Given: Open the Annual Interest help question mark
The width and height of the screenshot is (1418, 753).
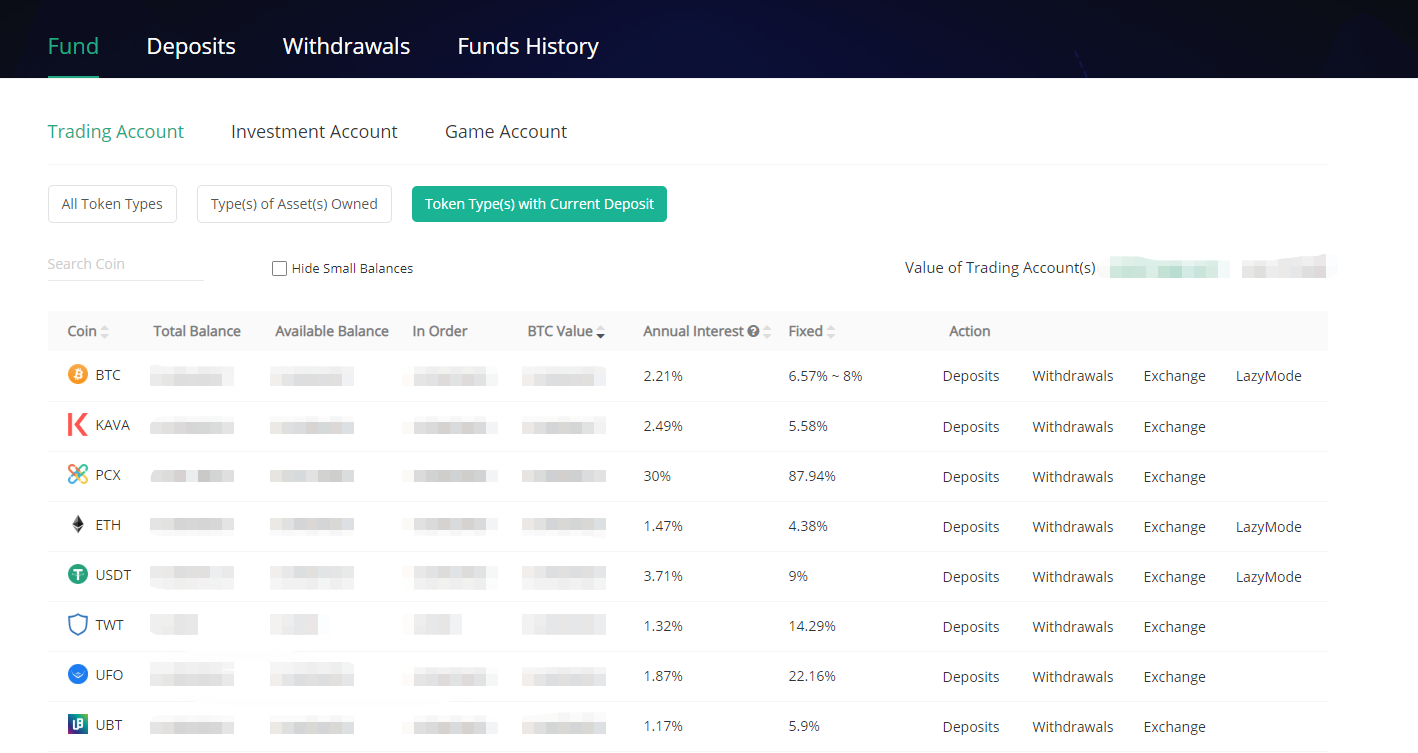Looking at the screenshot, I should point(753,331).
